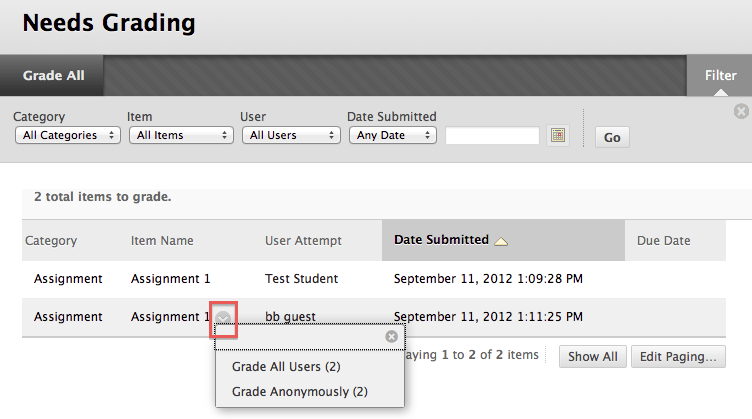
Task: Open the All Items dropdown
Action: pos(181,135)
